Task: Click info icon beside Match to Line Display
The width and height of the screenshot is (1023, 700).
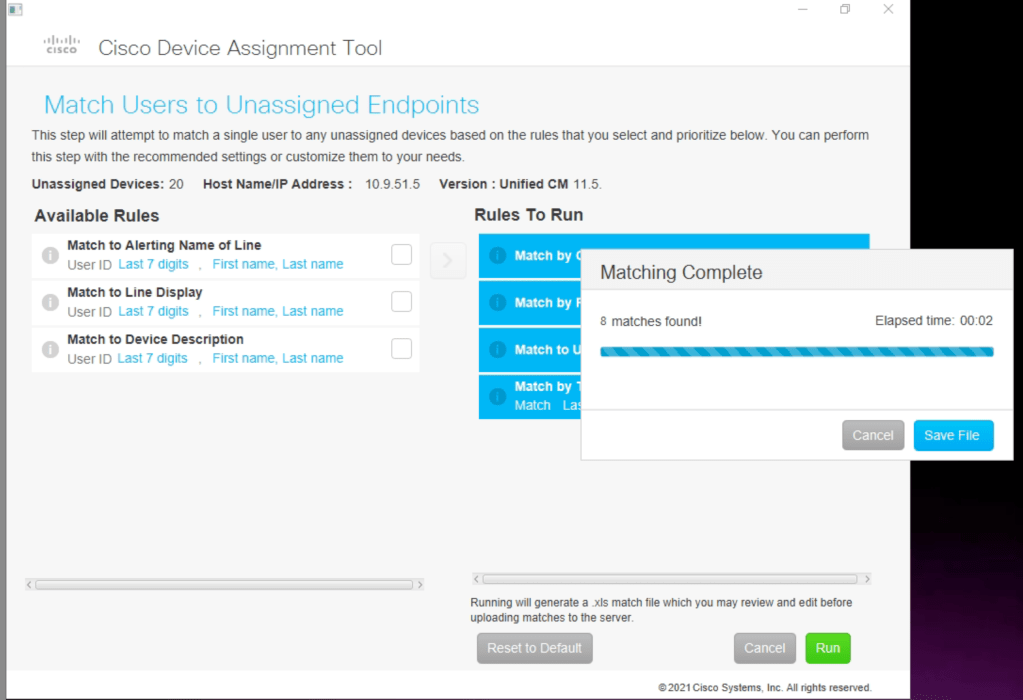Action: 50,303
